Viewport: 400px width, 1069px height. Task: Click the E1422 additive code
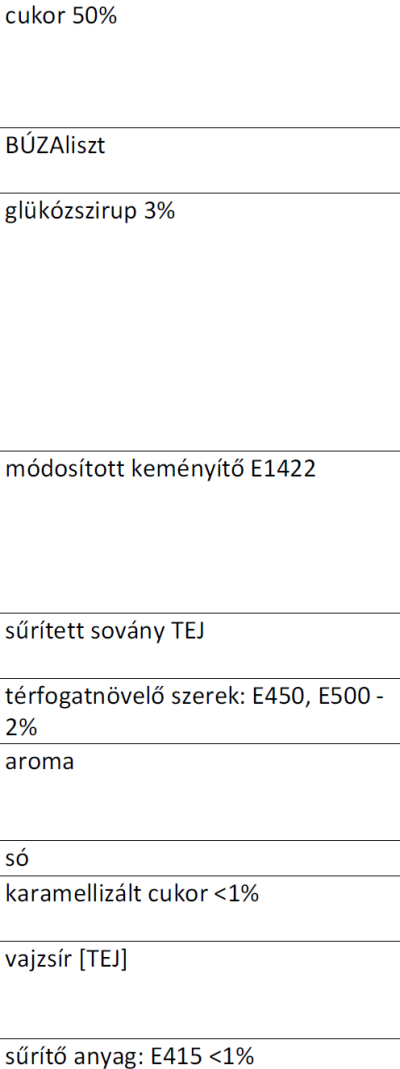click(283, 470)
